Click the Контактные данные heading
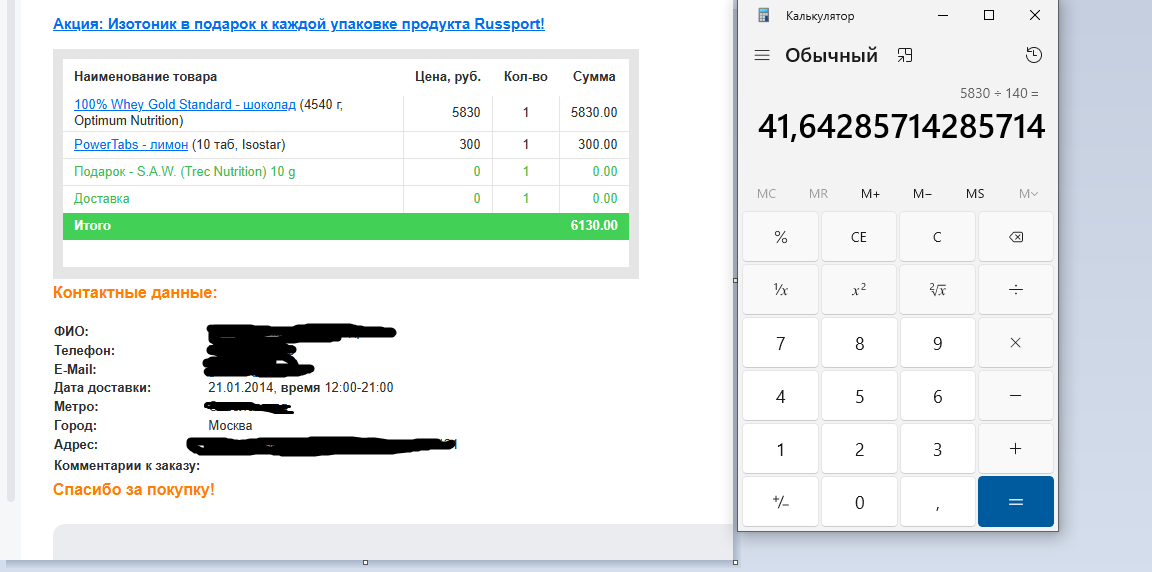 135,293
